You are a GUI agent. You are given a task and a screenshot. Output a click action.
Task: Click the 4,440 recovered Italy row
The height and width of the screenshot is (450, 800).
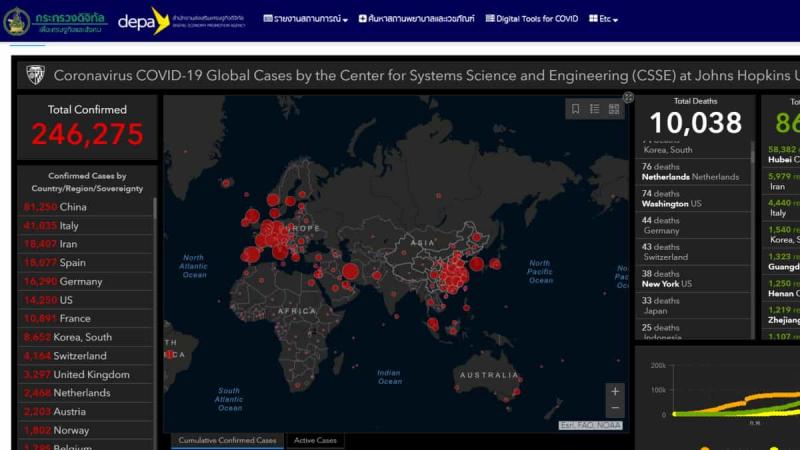point(781,208)
